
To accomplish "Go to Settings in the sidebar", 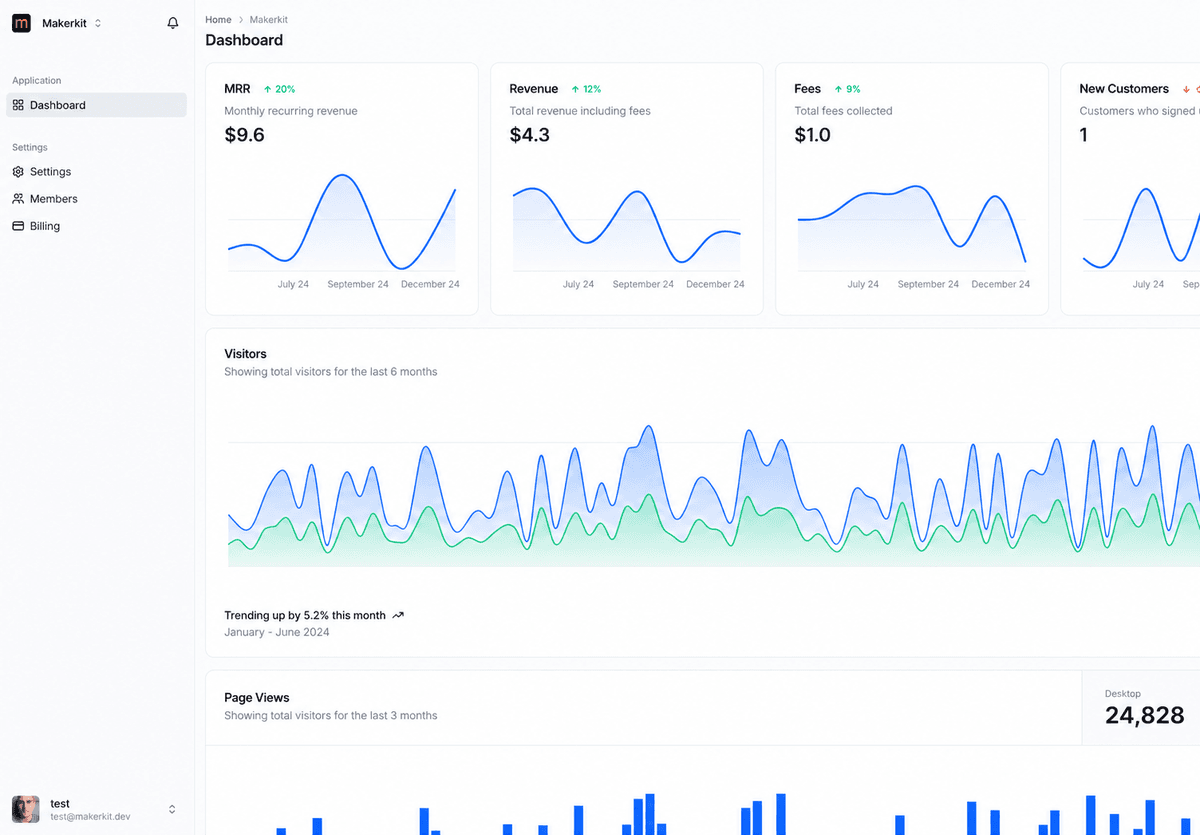I will pos(97,172).
